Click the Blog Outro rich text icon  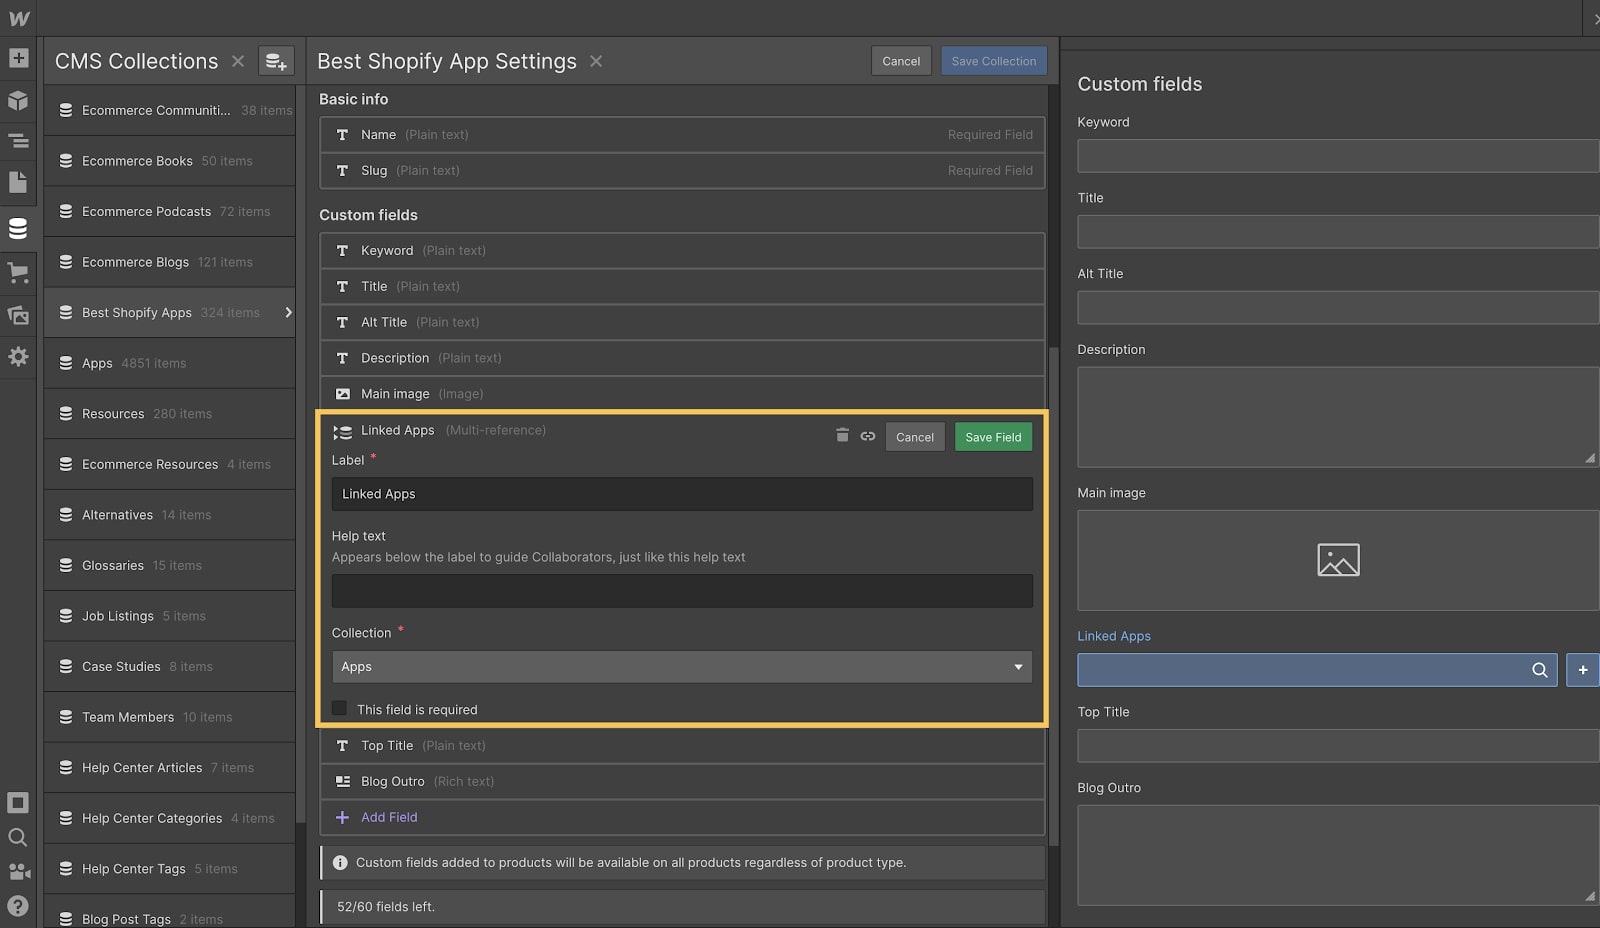click(x=342, y=781)
